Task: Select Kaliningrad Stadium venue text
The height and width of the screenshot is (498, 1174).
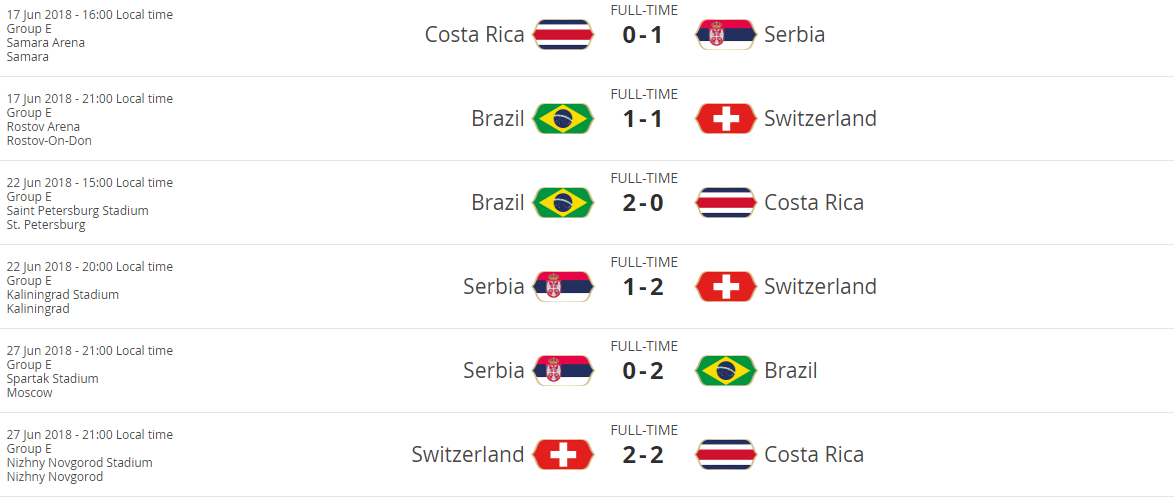Action: pos(63,295)
